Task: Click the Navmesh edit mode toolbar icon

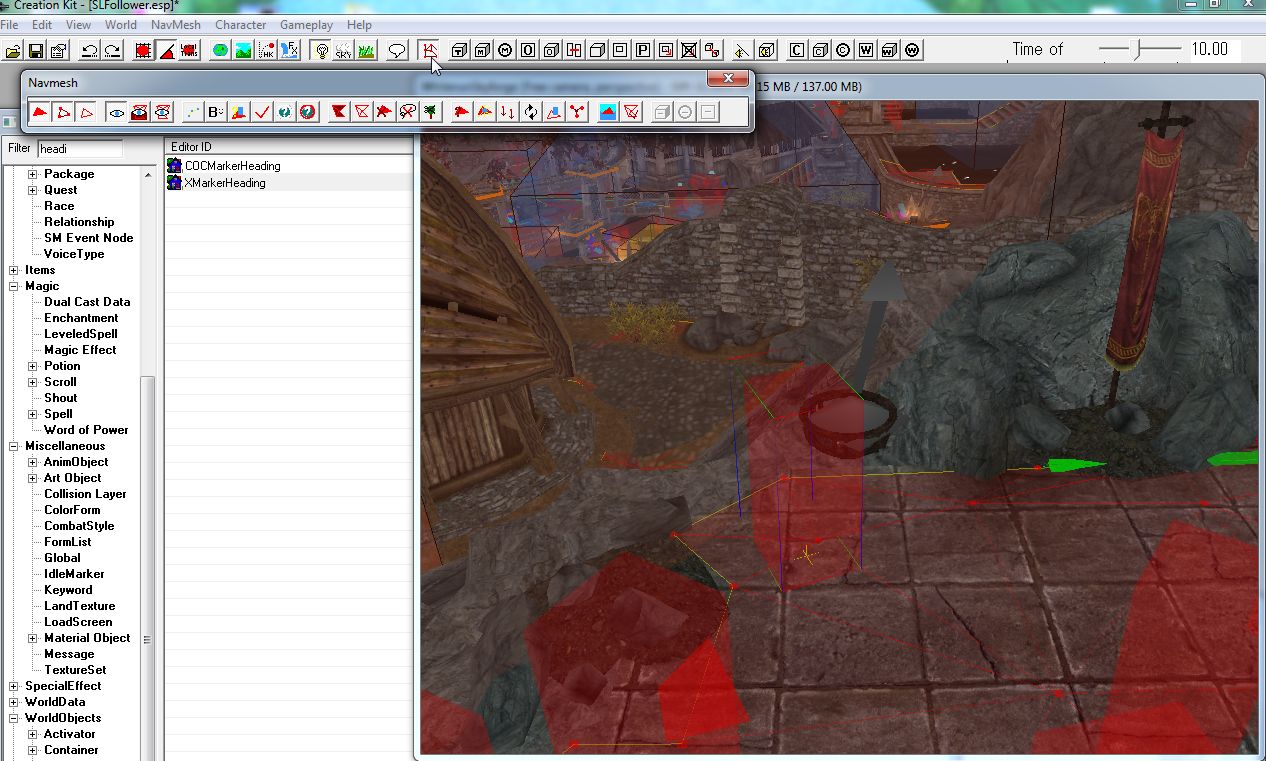Action: click(x=429, y=50)
